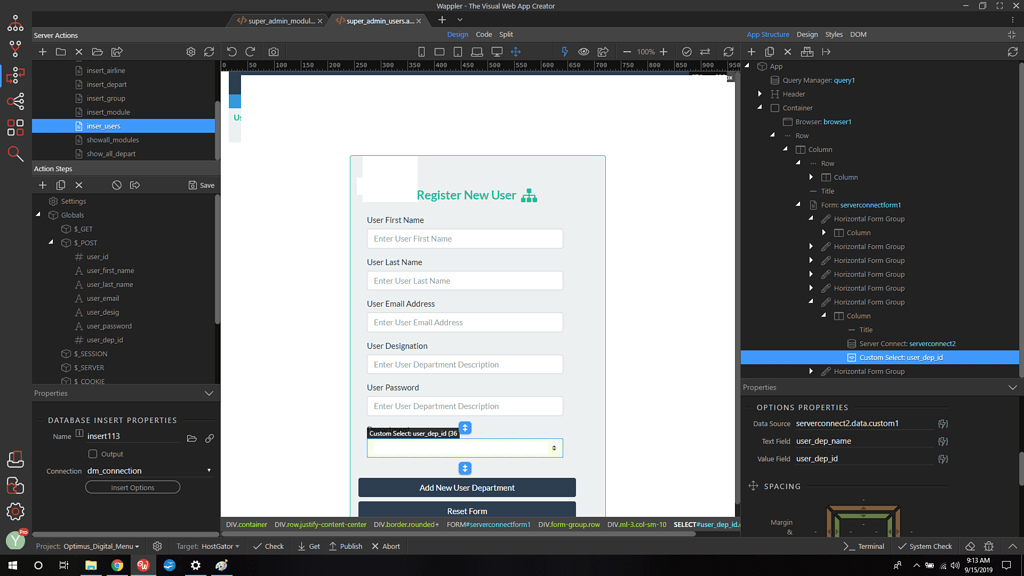This screenshot has height=576, width=1024.
Task: Click the lightning bolt App Connect icon
Action: (565, 52)
